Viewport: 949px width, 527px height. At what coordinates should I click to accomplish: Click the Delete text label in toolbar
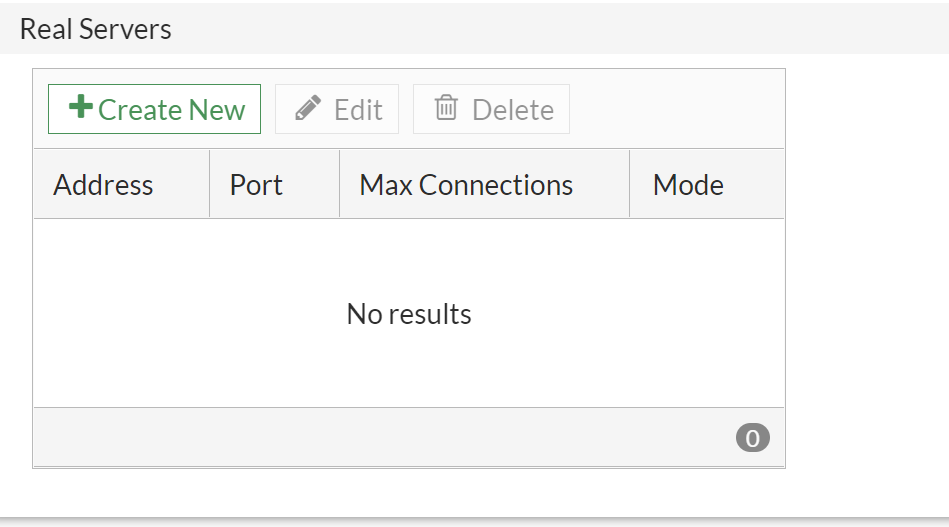(513, 110)
